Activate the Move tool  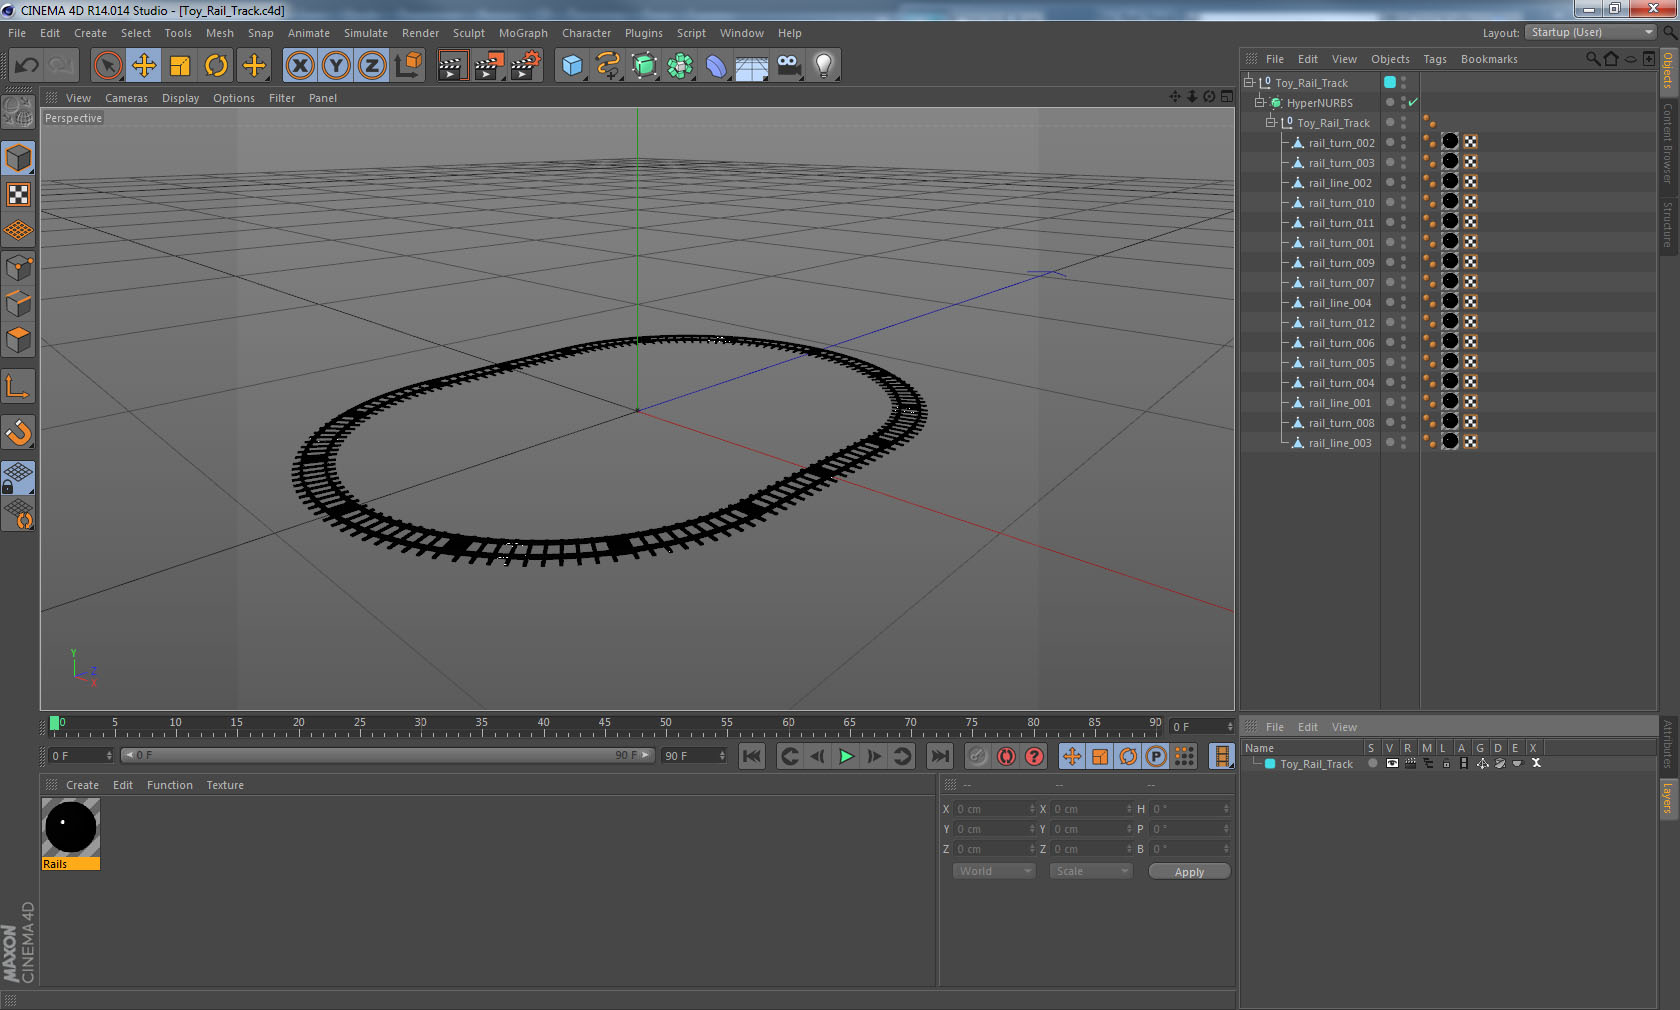[144, 66]
